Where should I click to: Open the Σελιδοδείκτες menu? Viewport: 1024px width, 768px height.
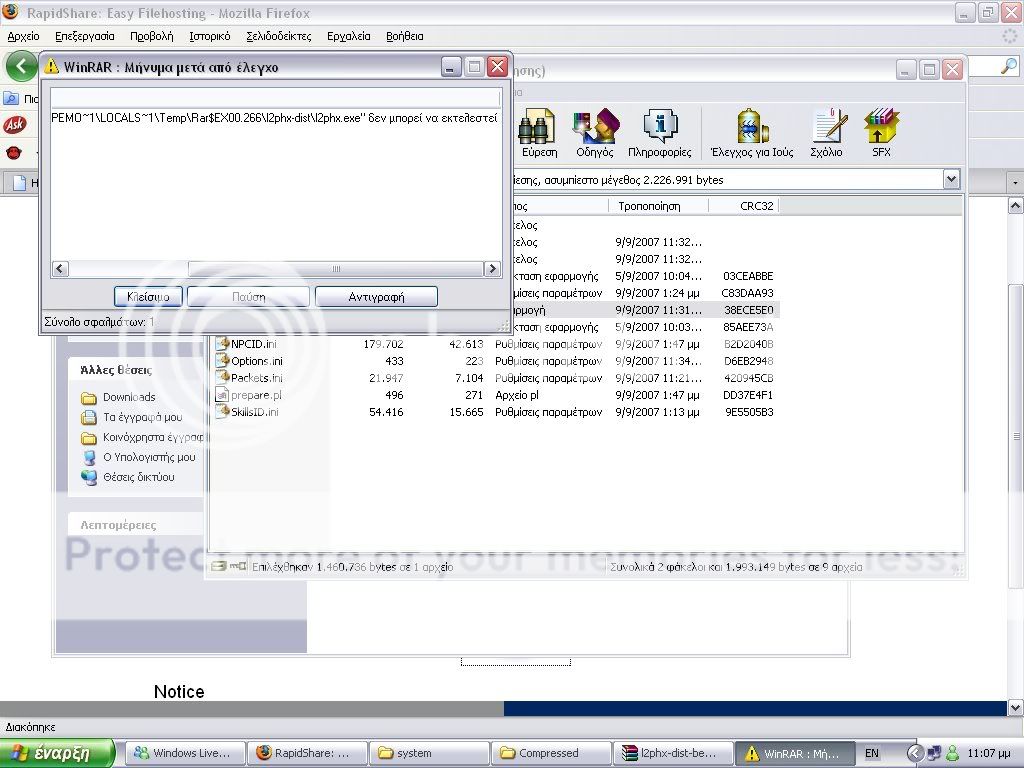pyautogui.click(x=278, y=36)
